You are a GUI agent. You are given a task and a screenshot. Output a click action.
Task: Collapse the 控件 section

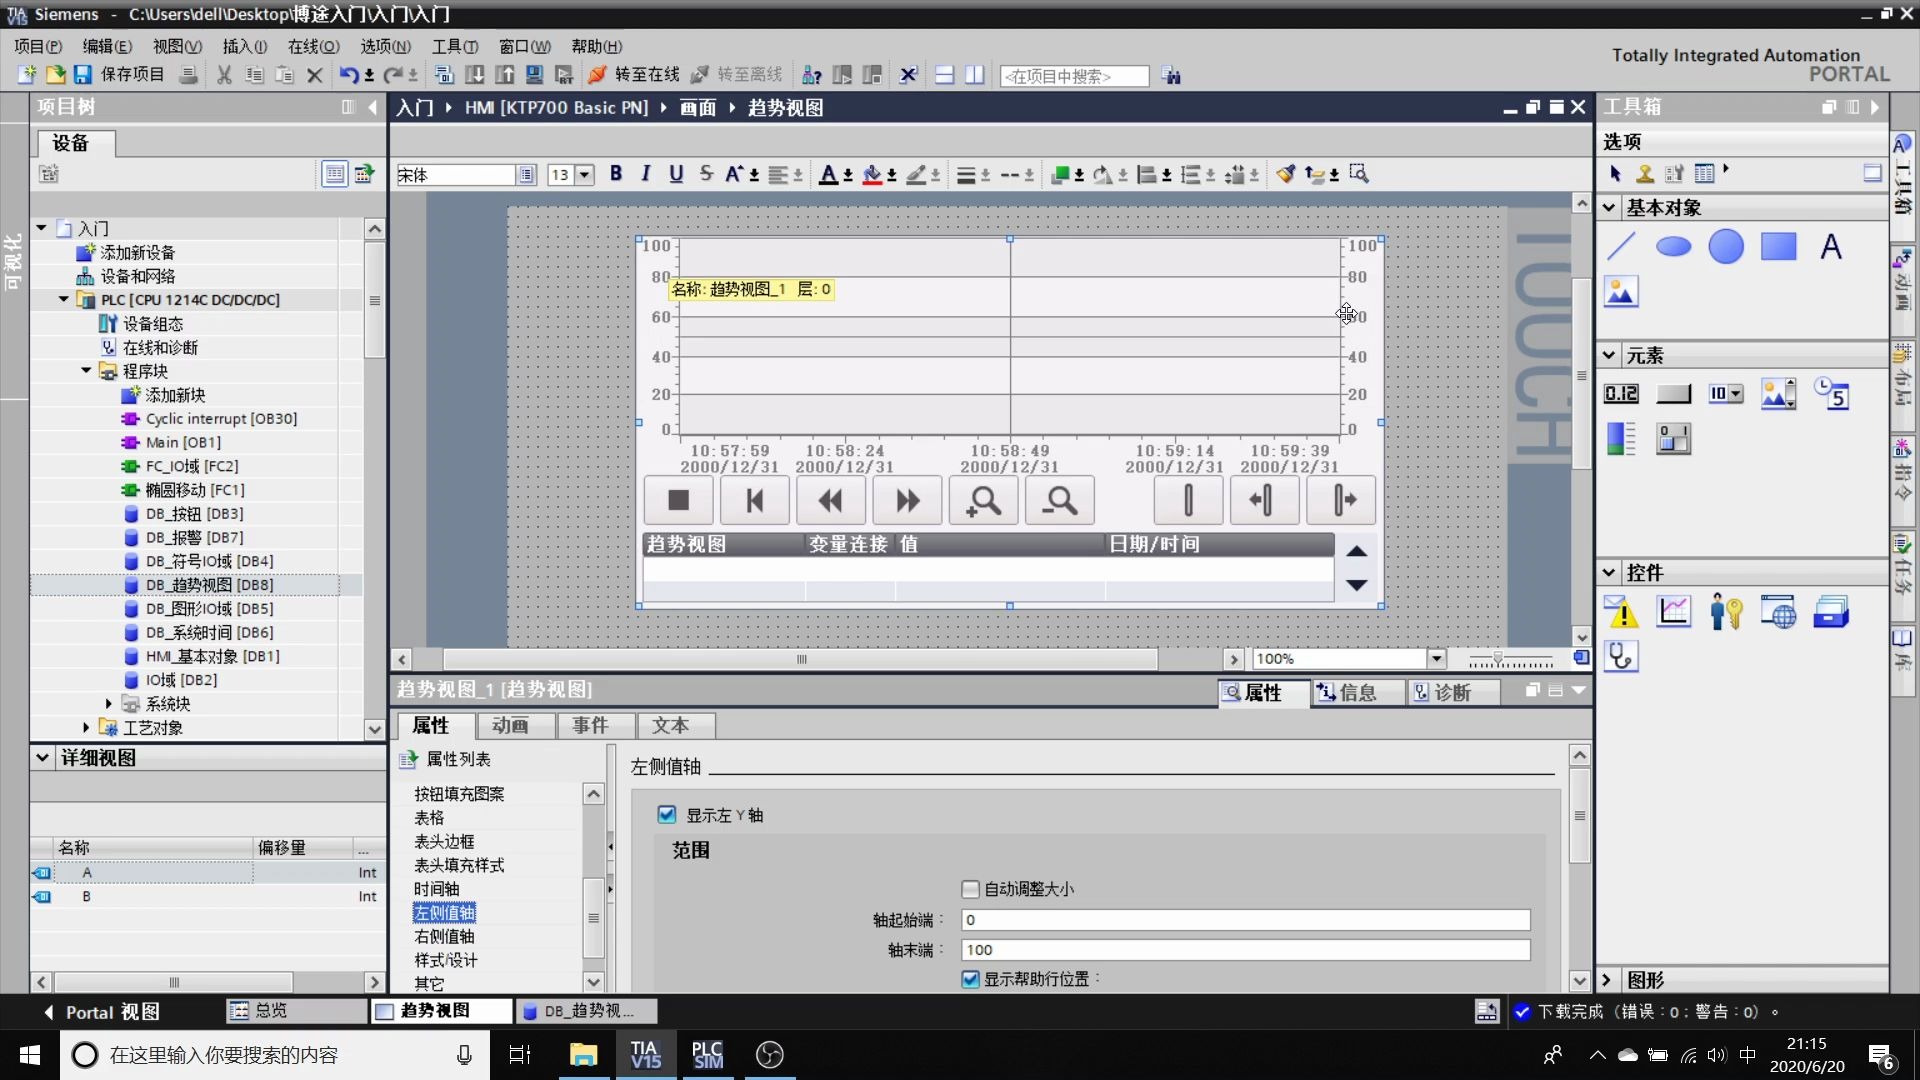click(1609, 573)
